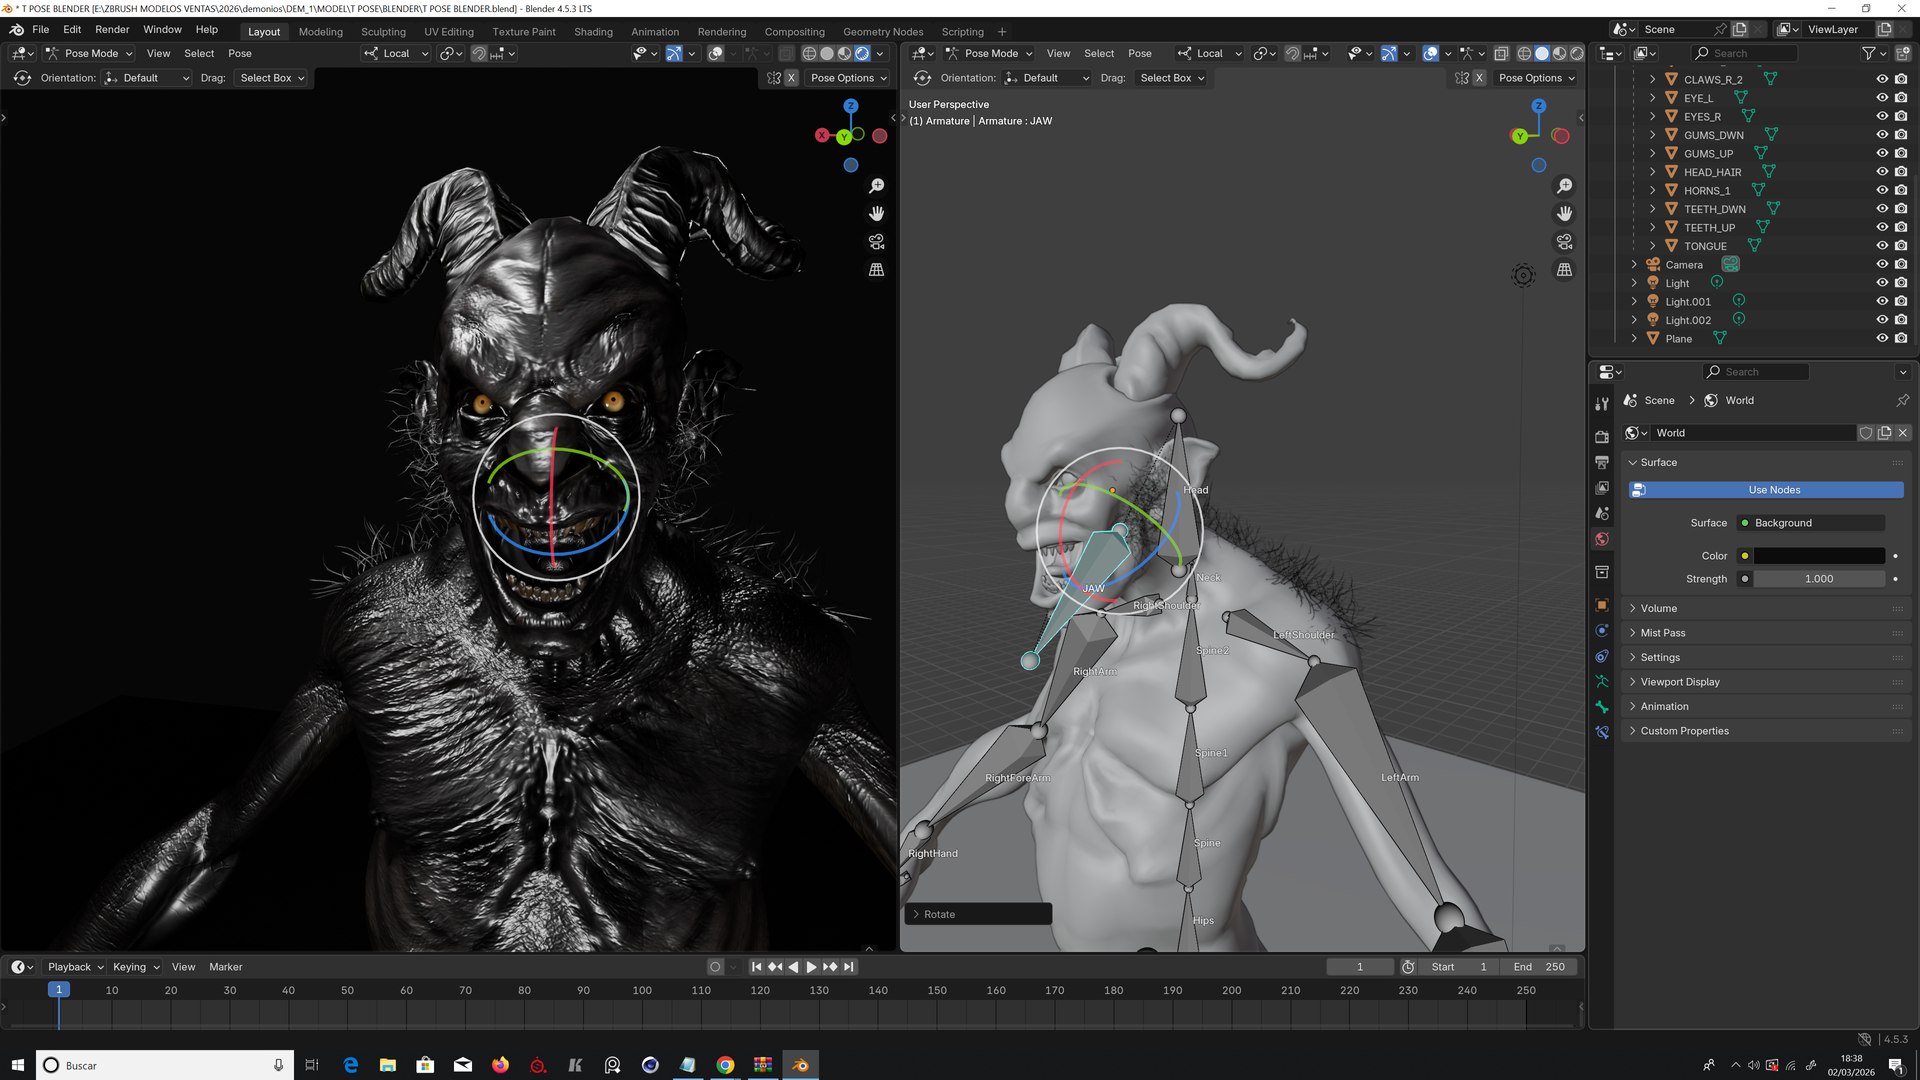Open Drag Select Box dropdown in right viewport
This screenshot has height=1080, width=1920.
pos(1172,78)
